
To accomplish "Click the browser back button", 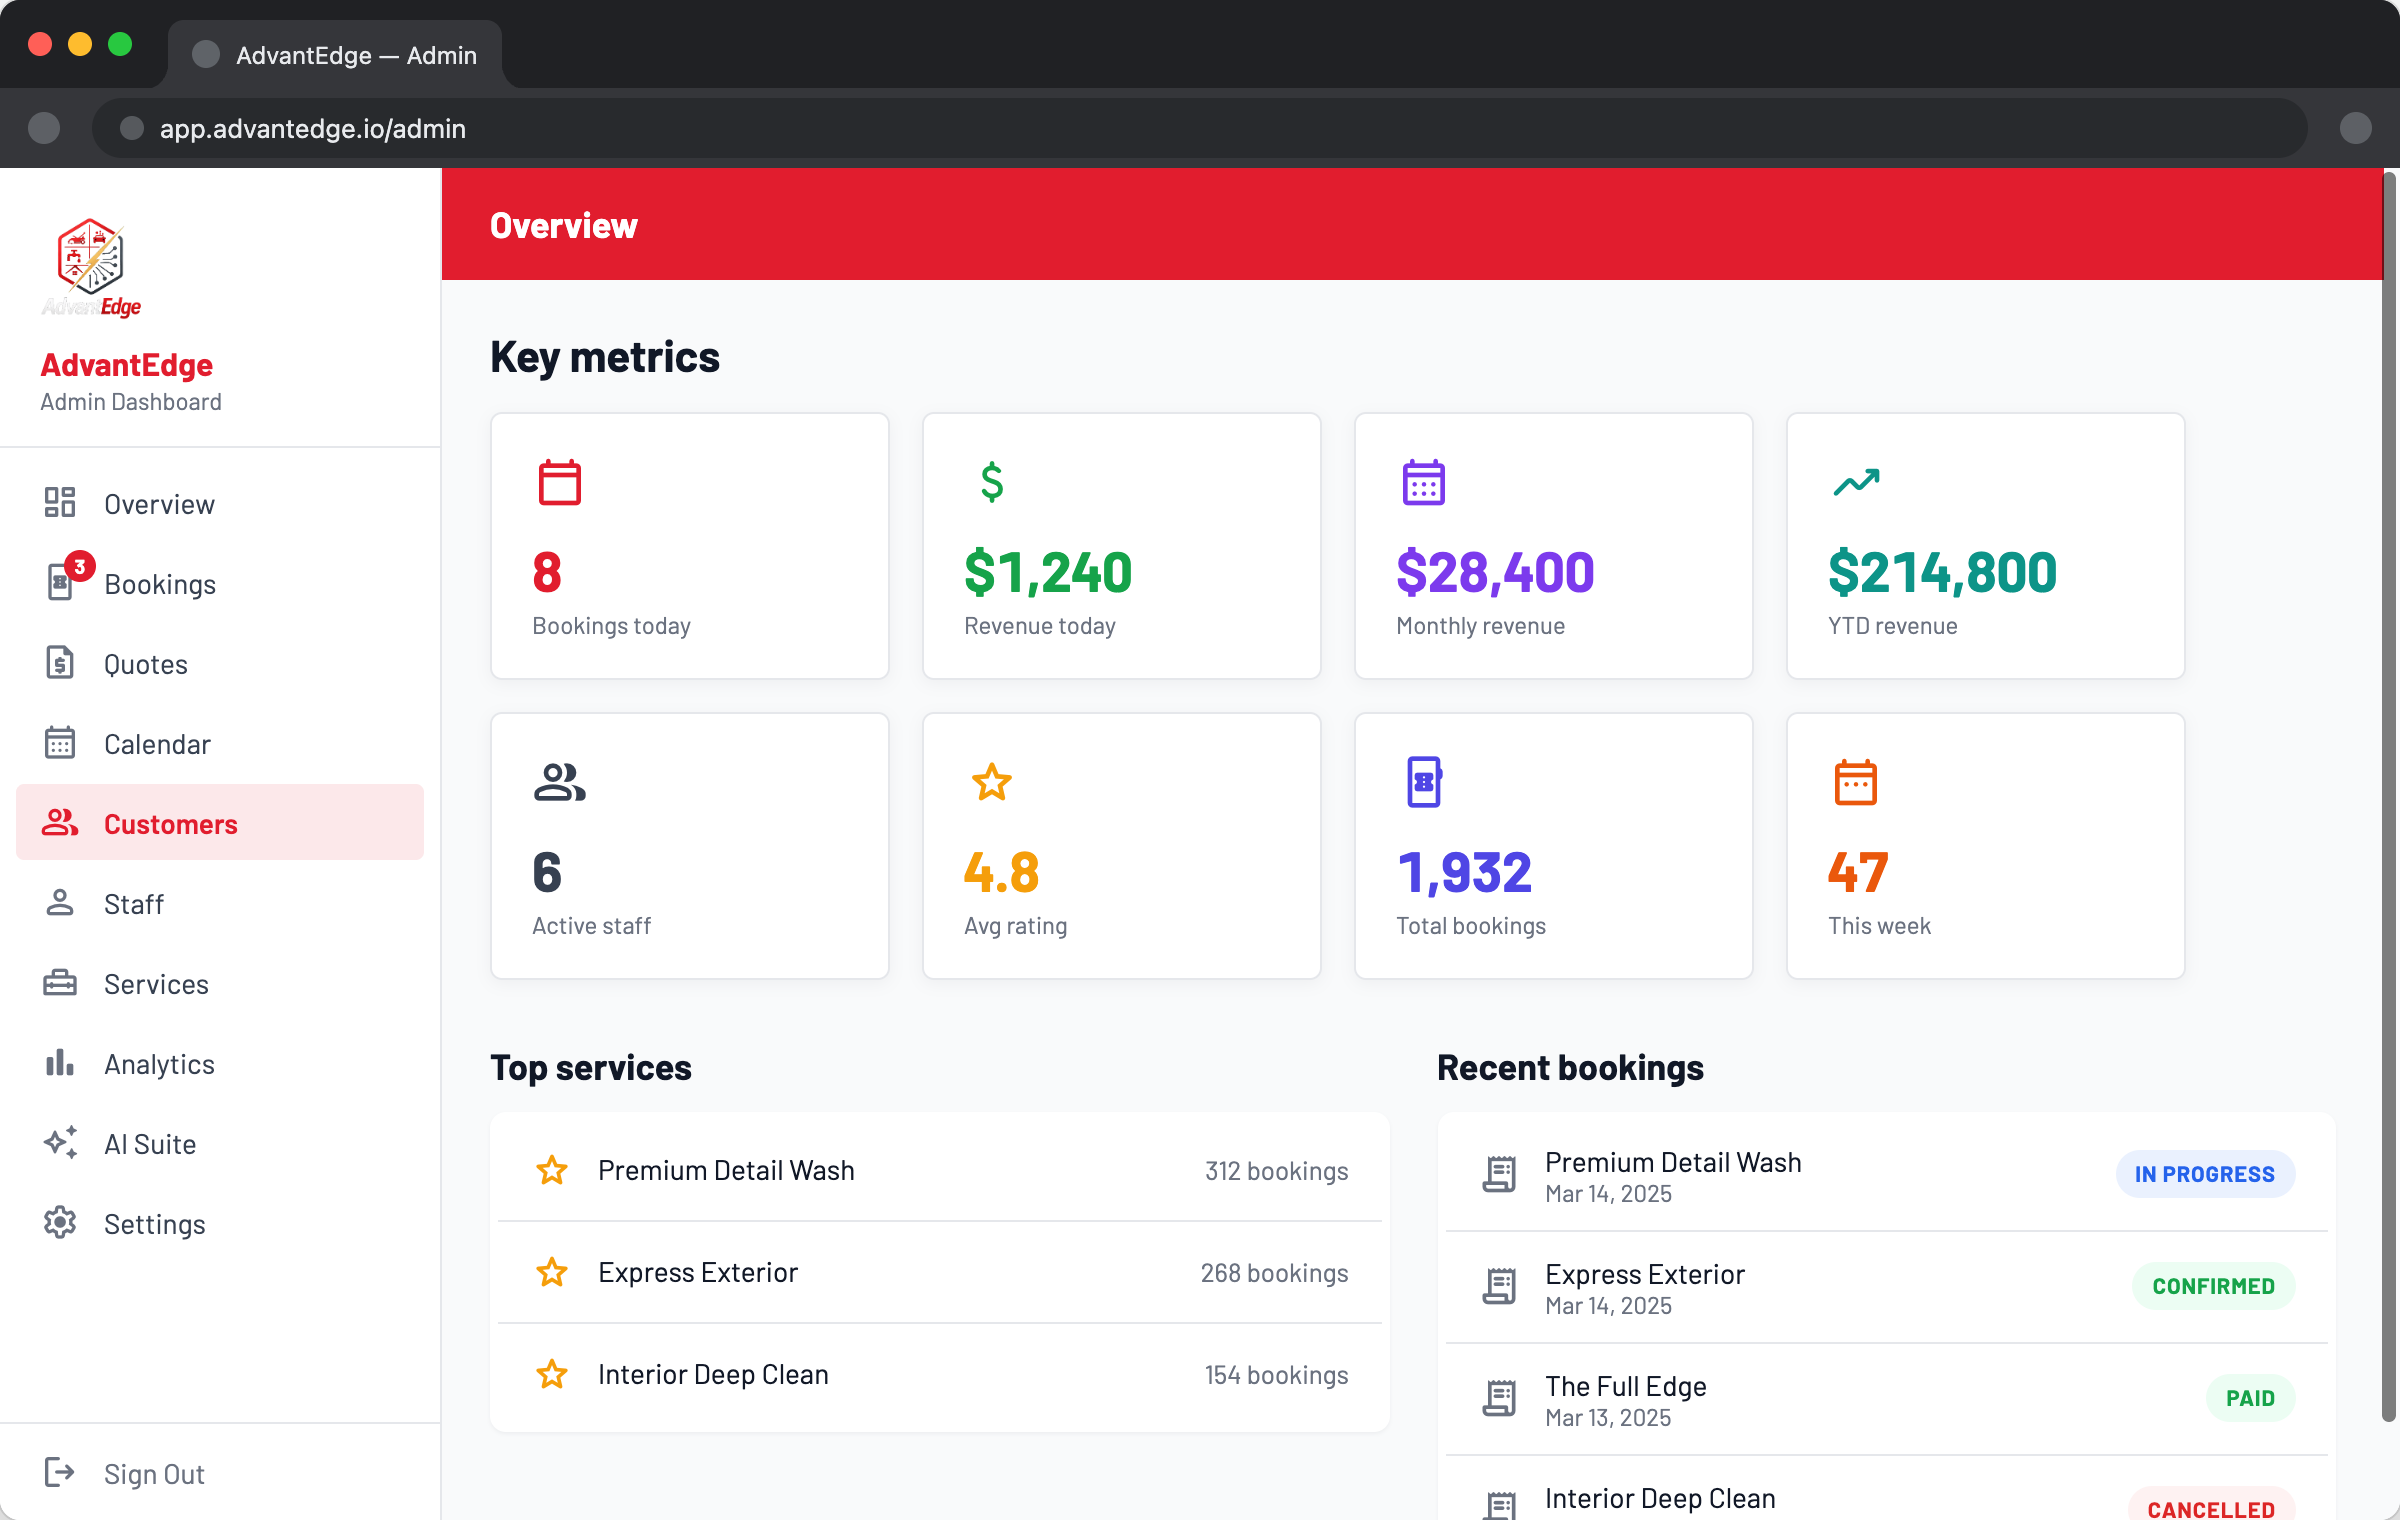I will coord(44,128).
